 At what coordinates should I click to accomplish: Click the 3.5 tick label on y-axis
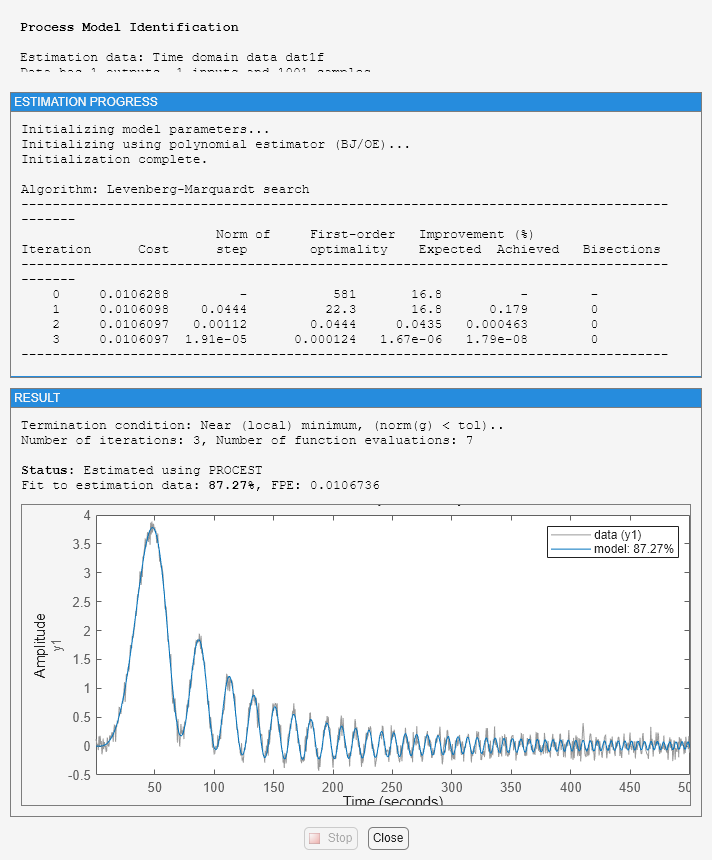81,544
